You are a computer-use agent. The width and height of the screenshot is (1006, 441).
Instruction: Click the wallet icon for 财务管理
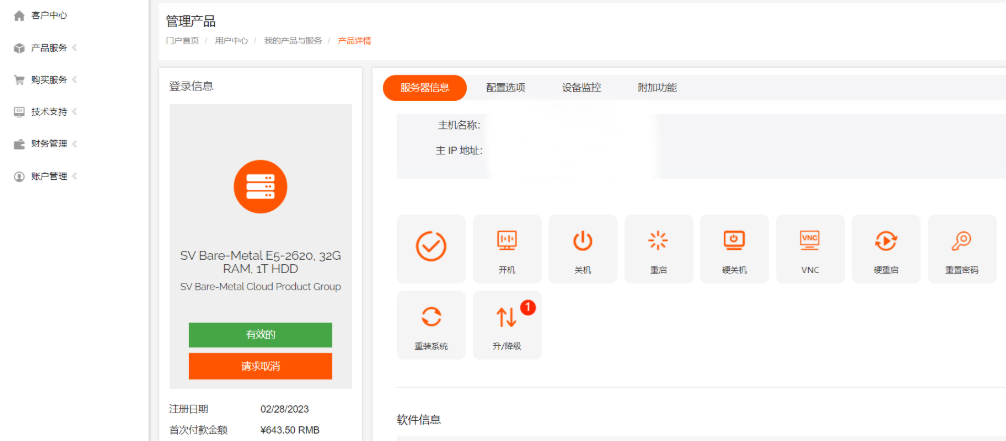click(x=19, y=144)
